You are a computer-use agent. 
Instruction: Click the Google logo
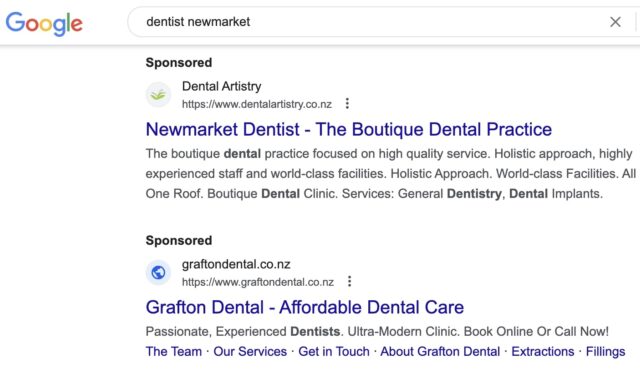click(44, 23)
